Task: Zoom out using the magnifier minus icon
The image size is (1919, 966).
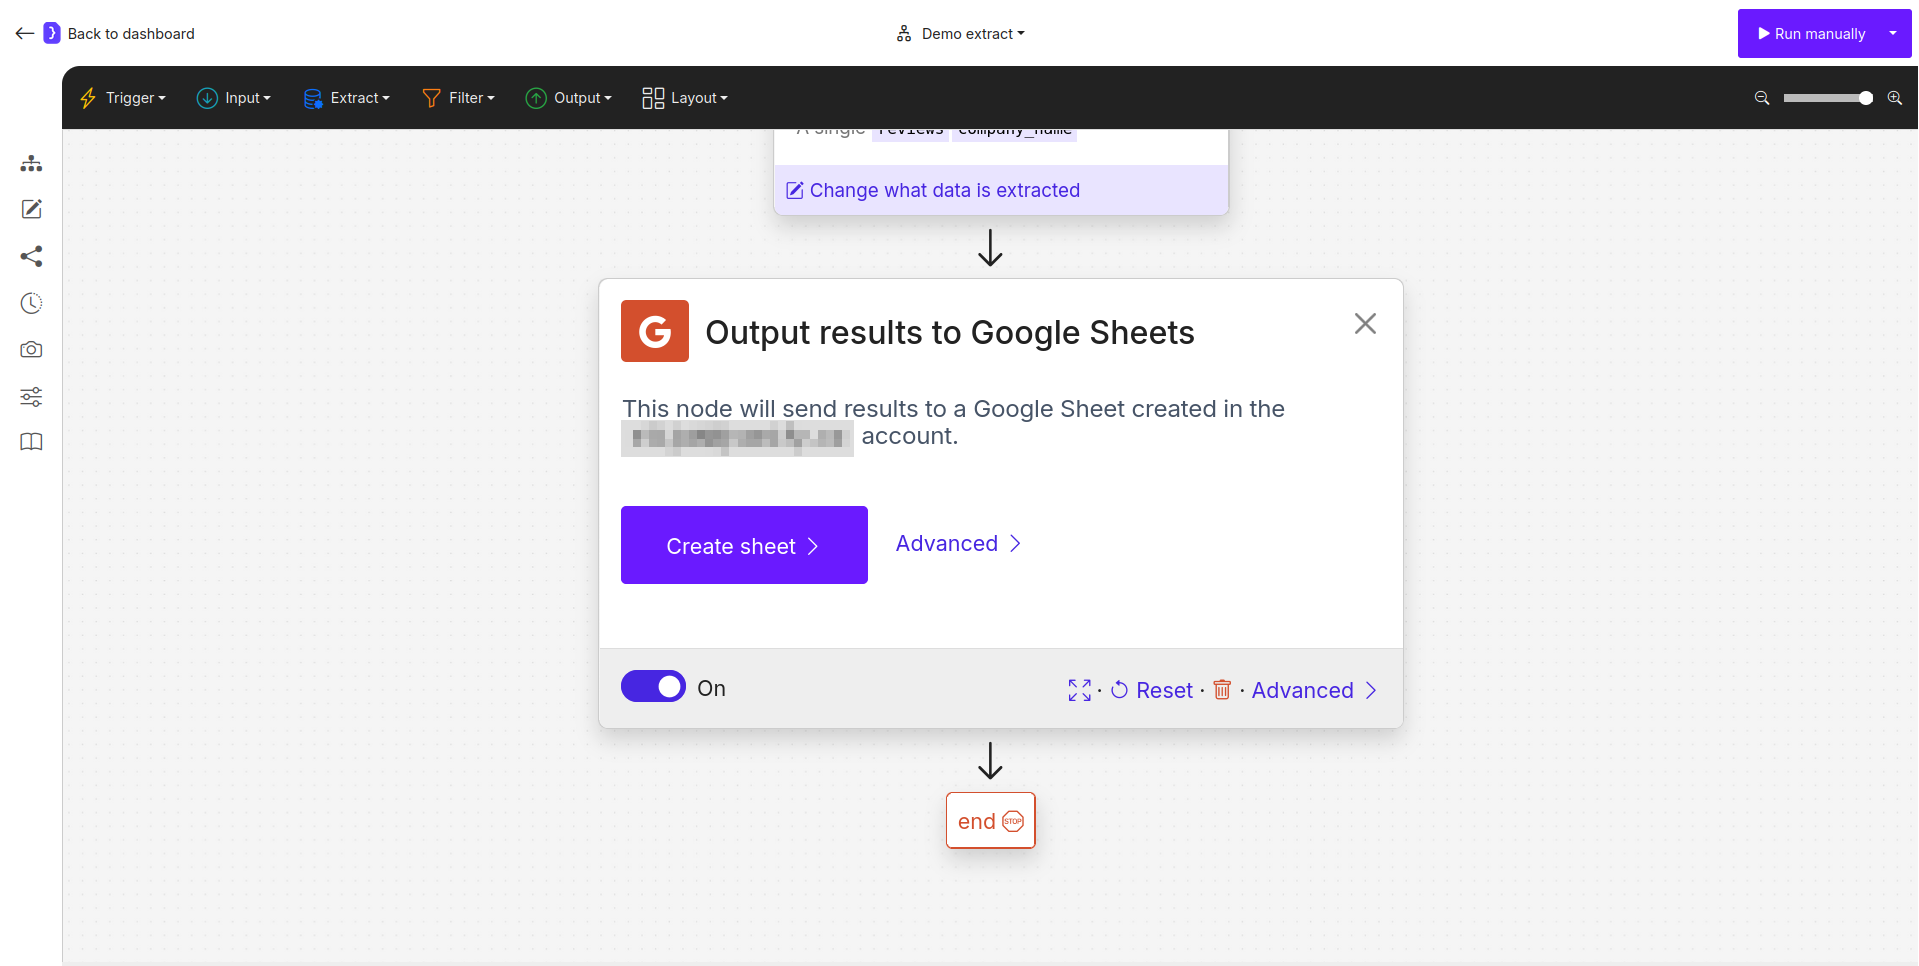Action: (x=1761, y=97)
